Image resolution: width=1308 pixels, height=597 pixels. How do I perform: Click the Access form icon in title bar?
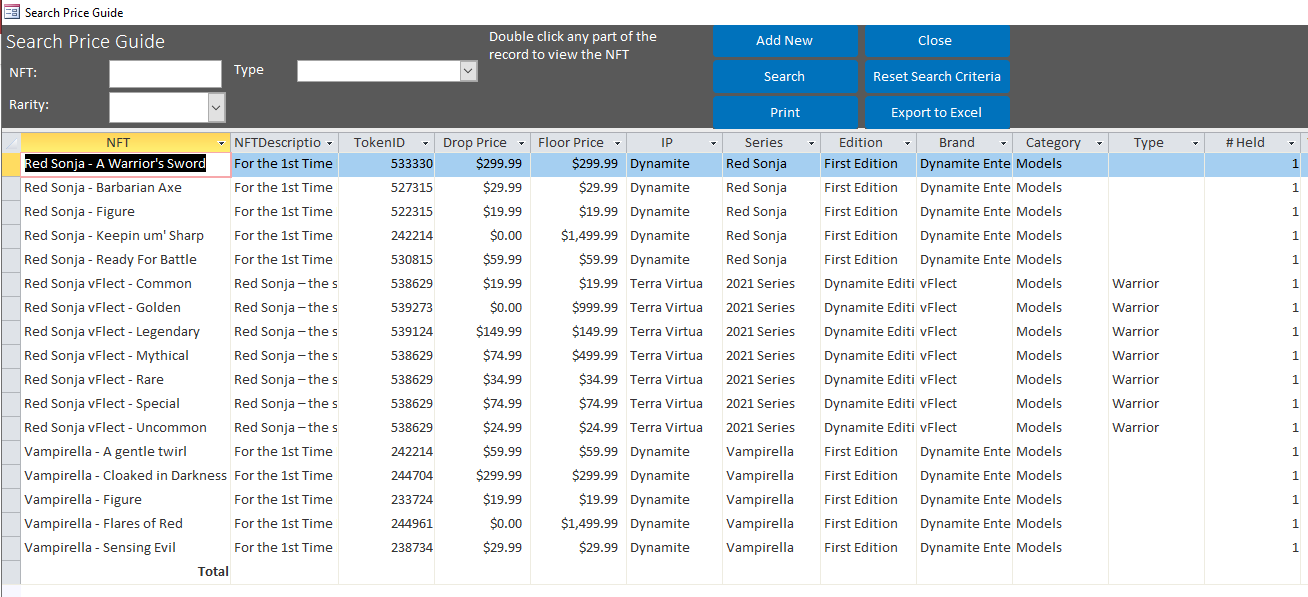[x=12, y=12]
